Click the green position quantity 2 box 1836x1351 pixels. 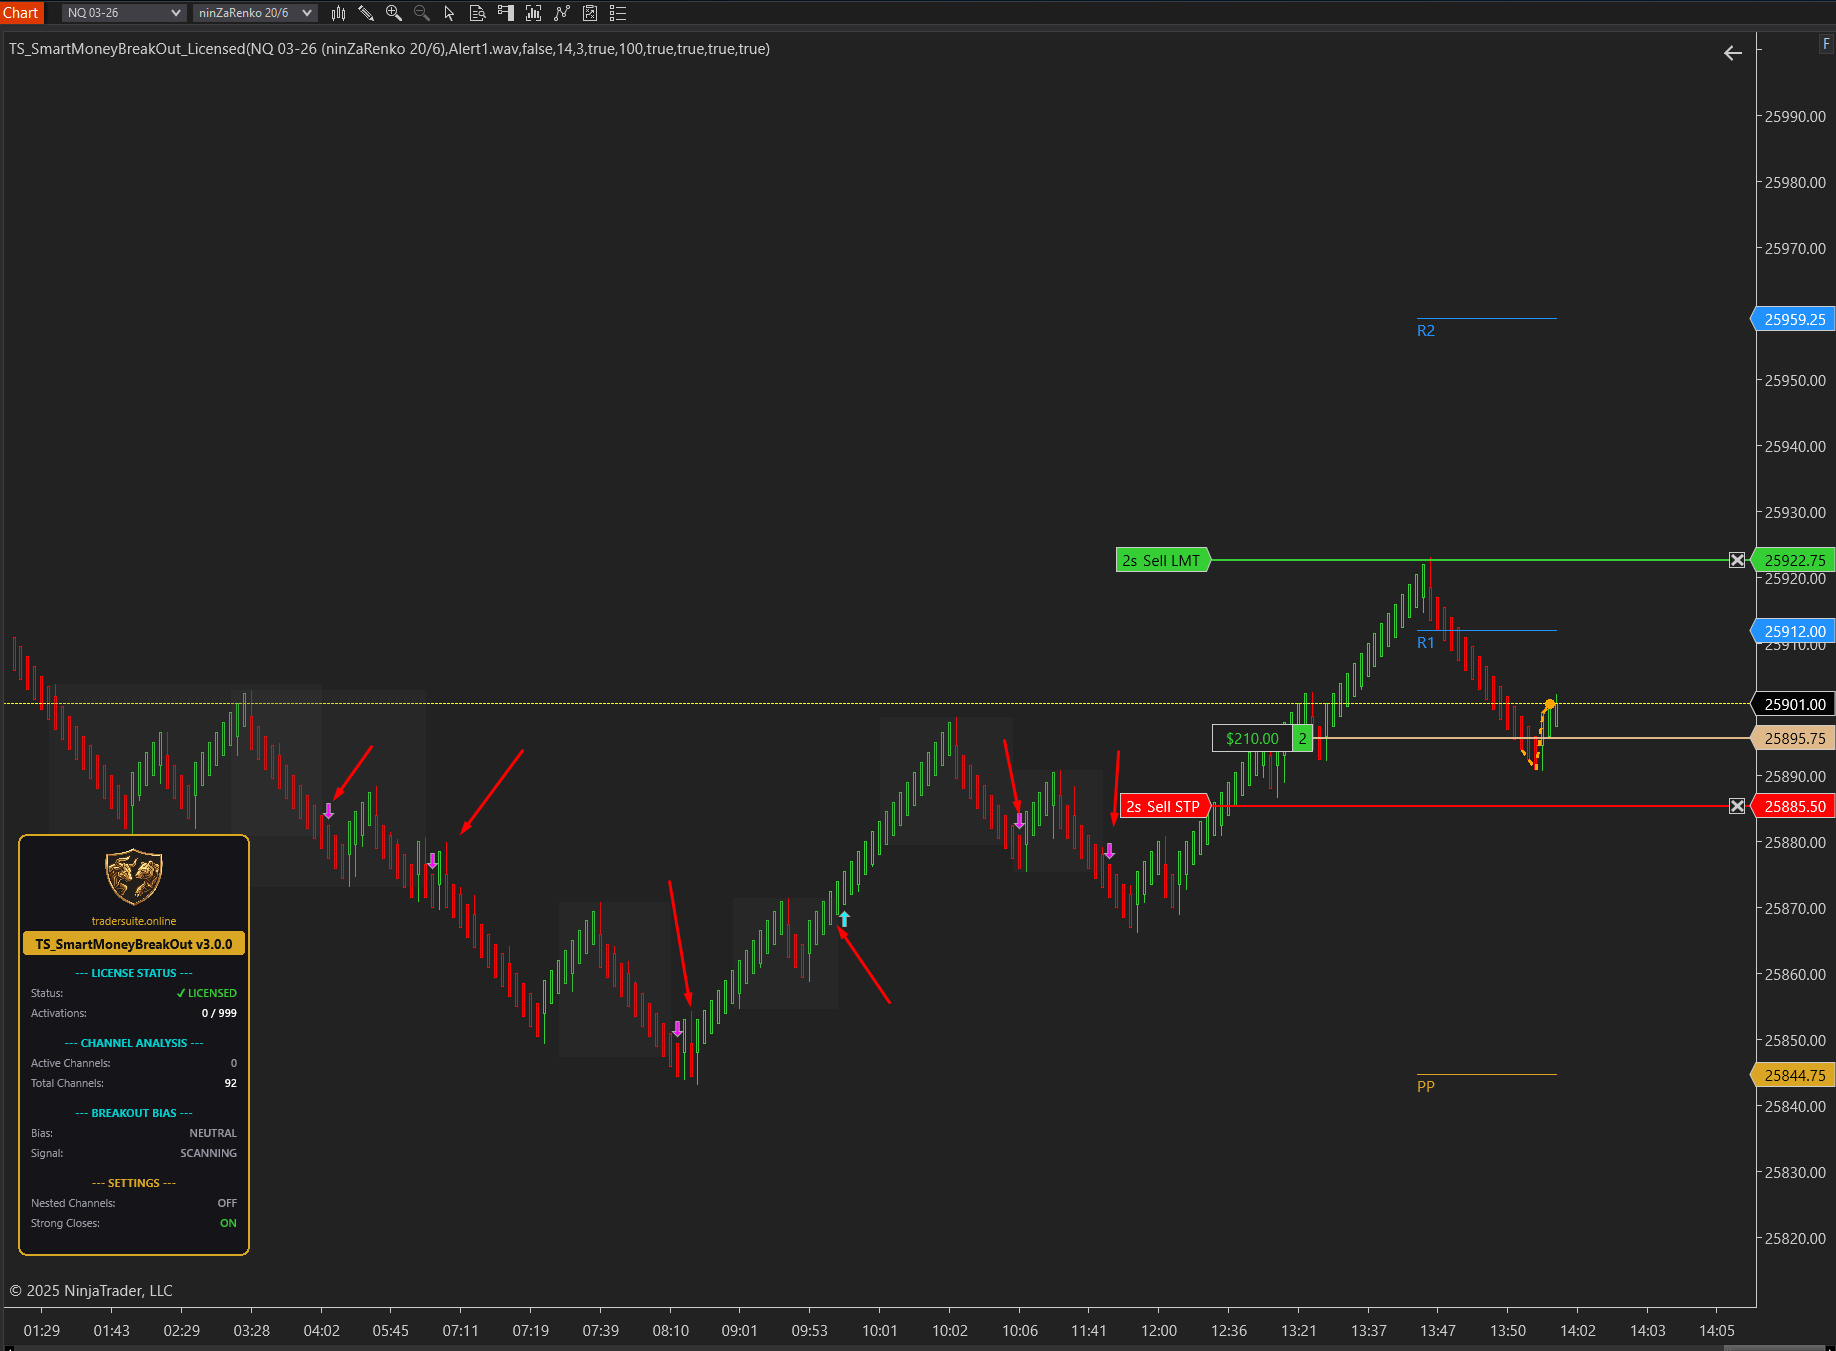click(x=1302, y=738)
